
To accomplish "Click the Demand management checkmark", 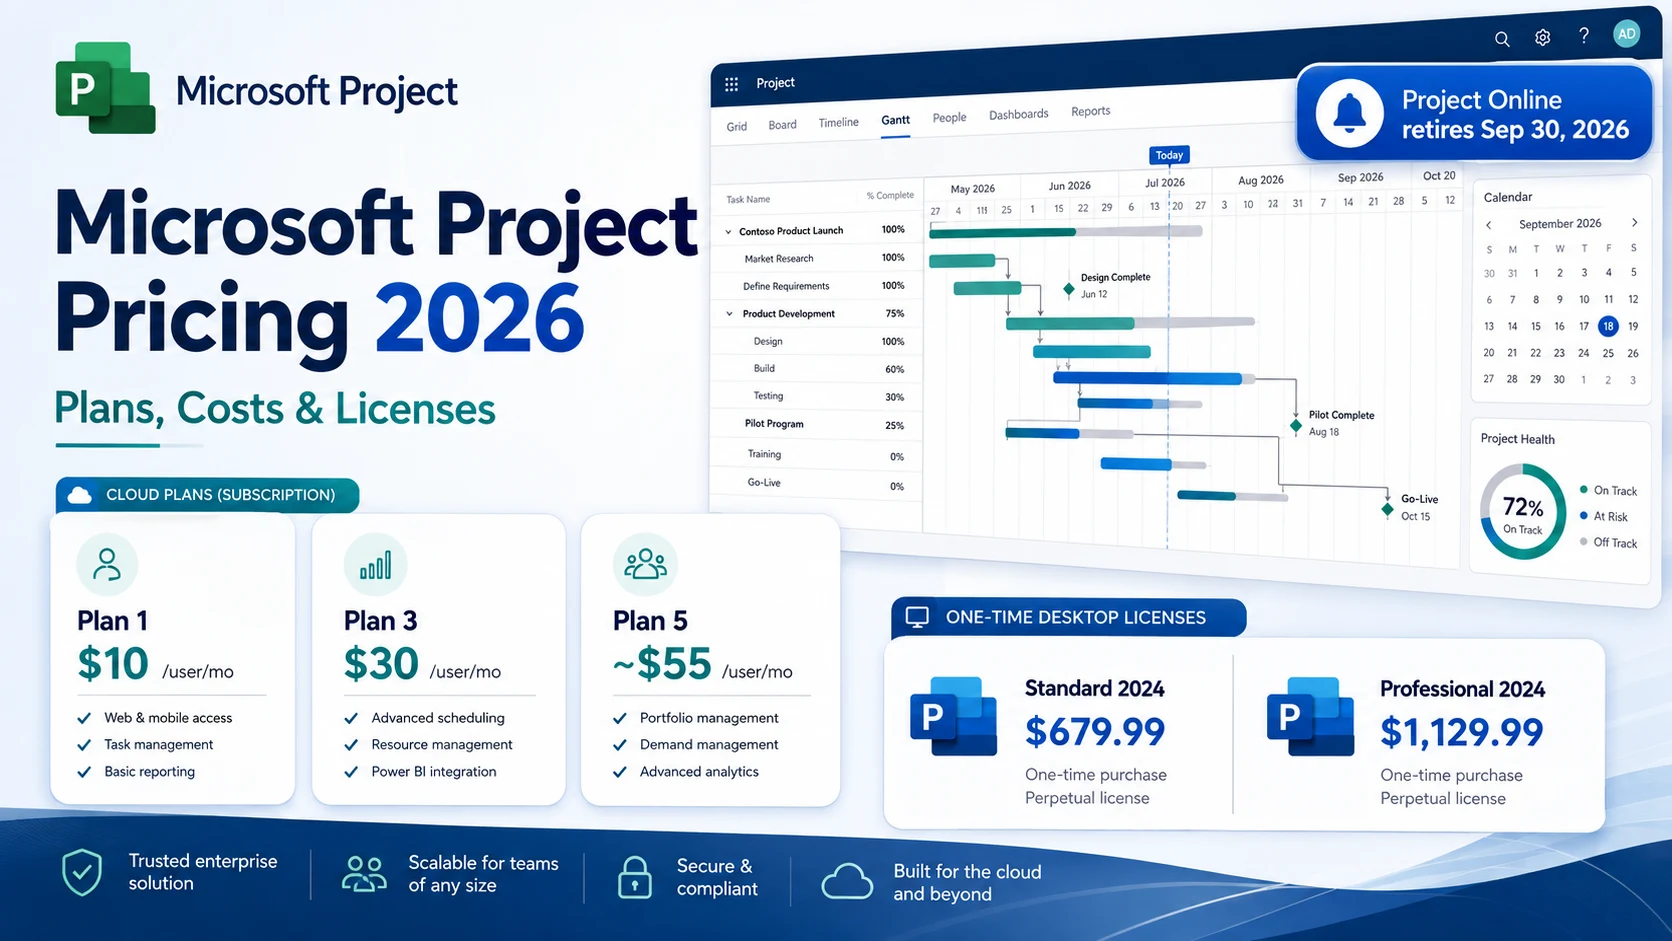I will 620,745.
